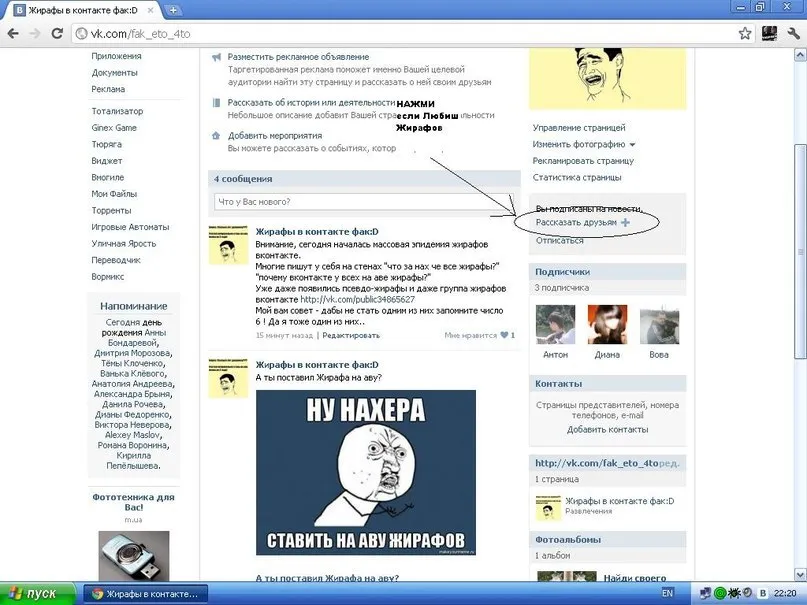Click Рекламировать страницу link
Image resolution: width=807 pixels, height=605 pixels.
pos(583,161)
